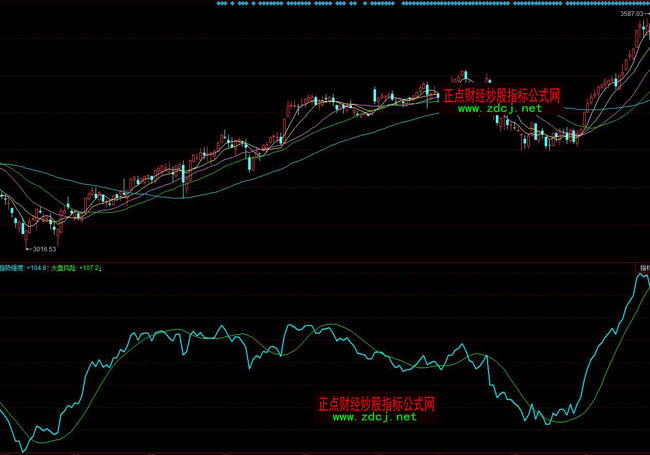
Task: Click red 正点财经炒股指标公式网 text in upper chart
Action: point(501,96)
